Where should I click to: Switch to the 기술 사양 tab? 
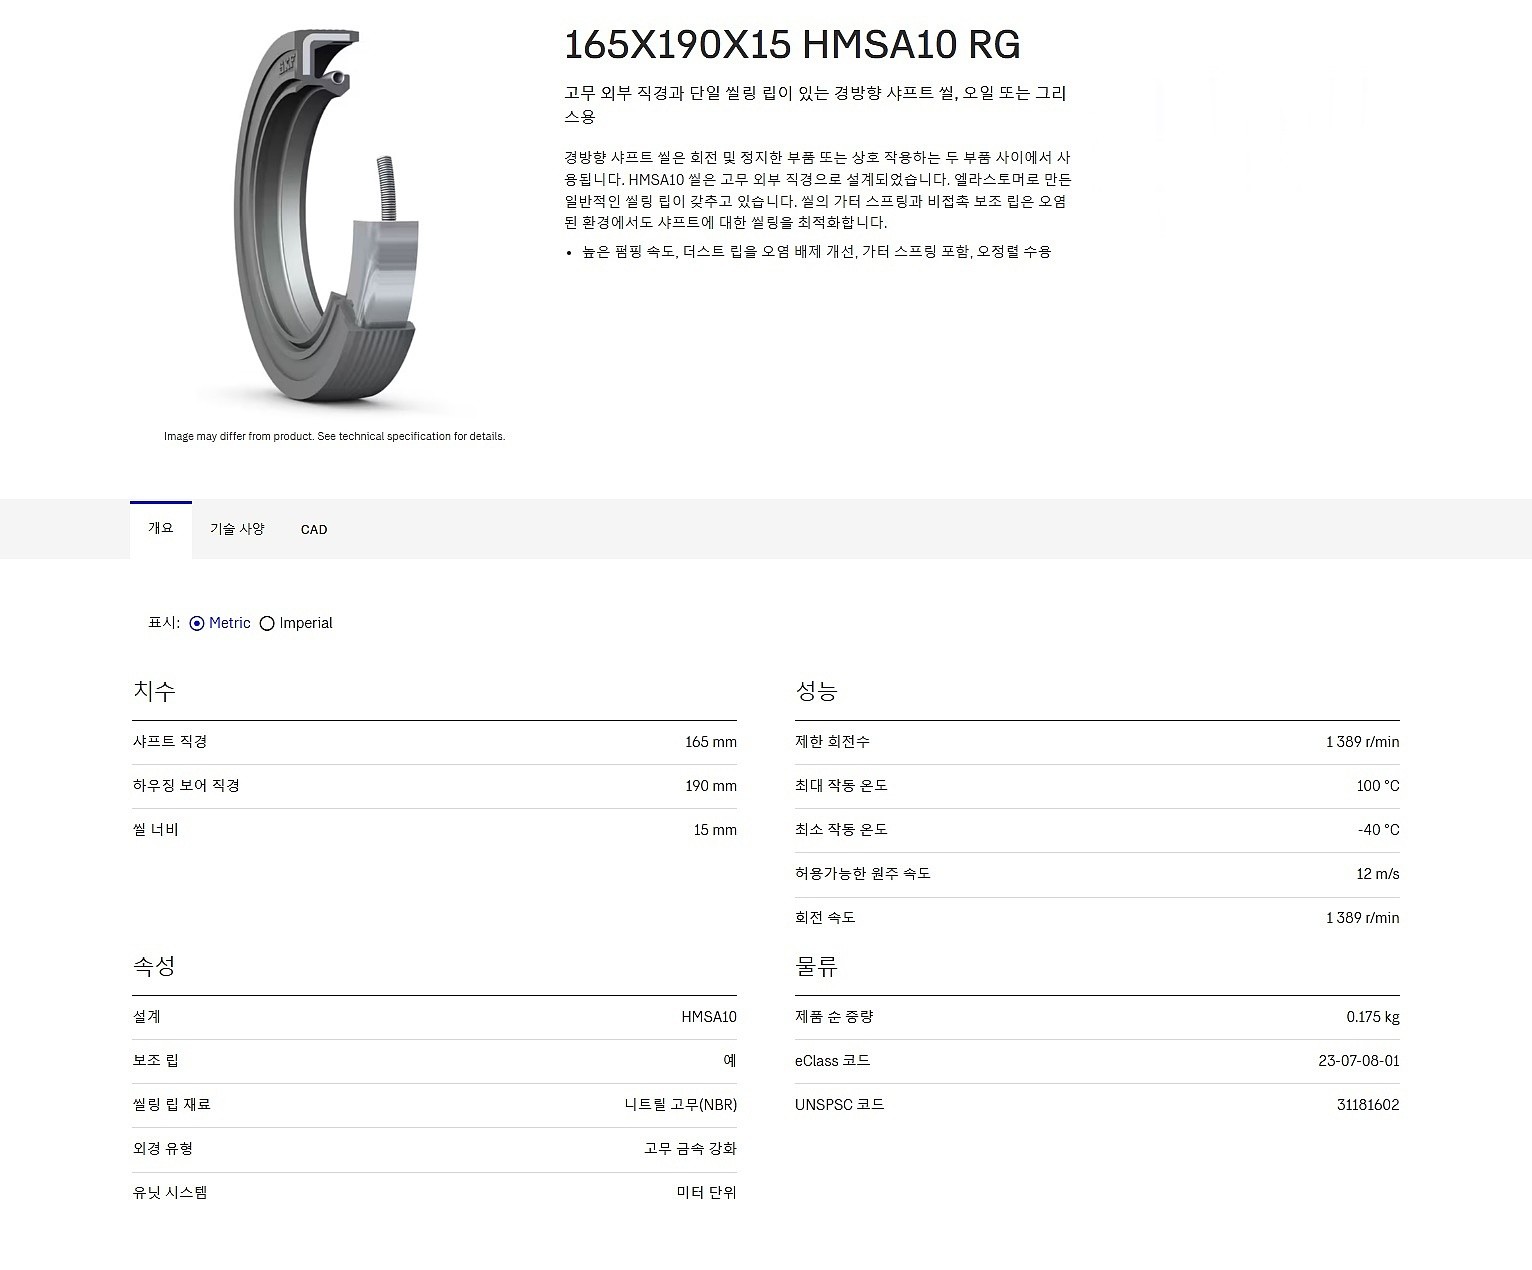[x=237, y=529]
